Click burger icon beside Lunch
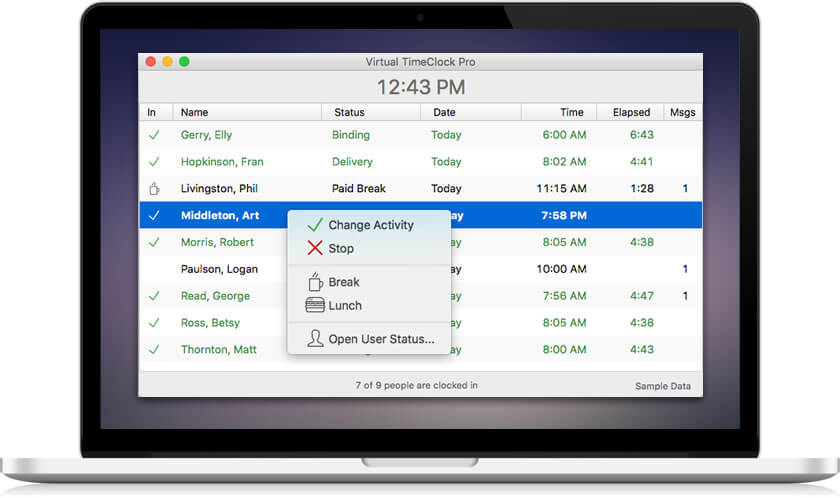This screenshot has height=498, width=840. [315, 305]
